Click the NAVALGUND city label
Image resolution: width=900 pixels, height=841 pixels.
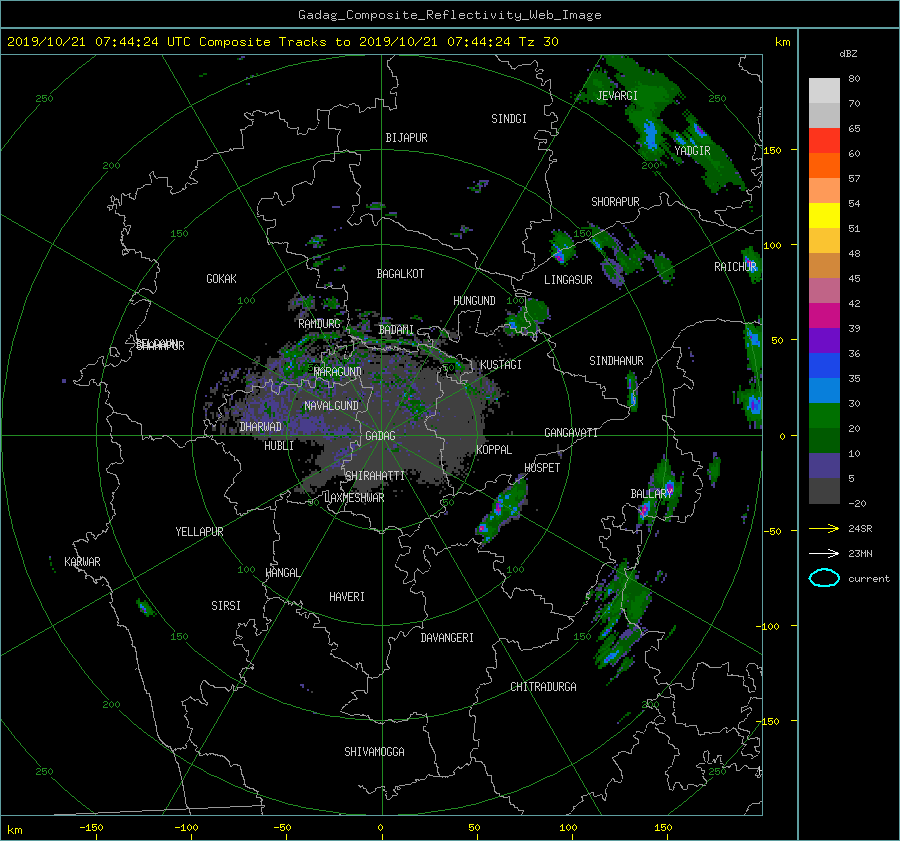coord(331,406)
